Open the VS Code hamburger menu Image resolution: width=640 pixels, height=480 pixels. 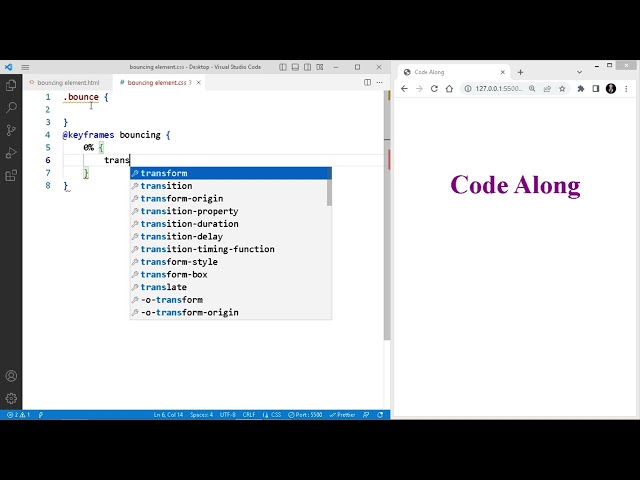(25, 67)
